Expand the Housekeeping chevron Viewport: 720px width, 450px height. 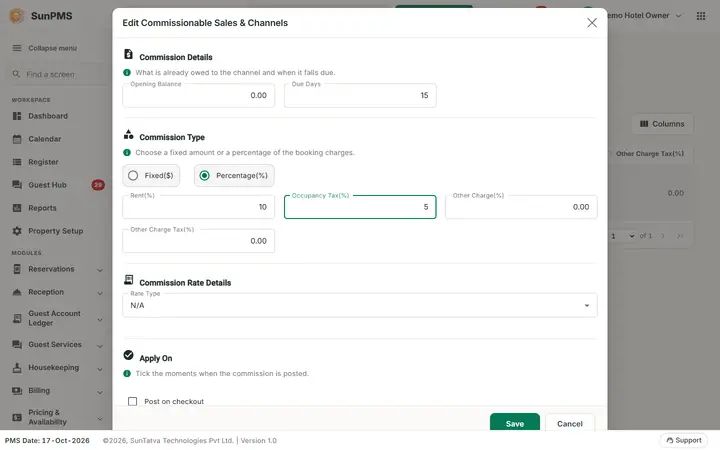[100, 369]
